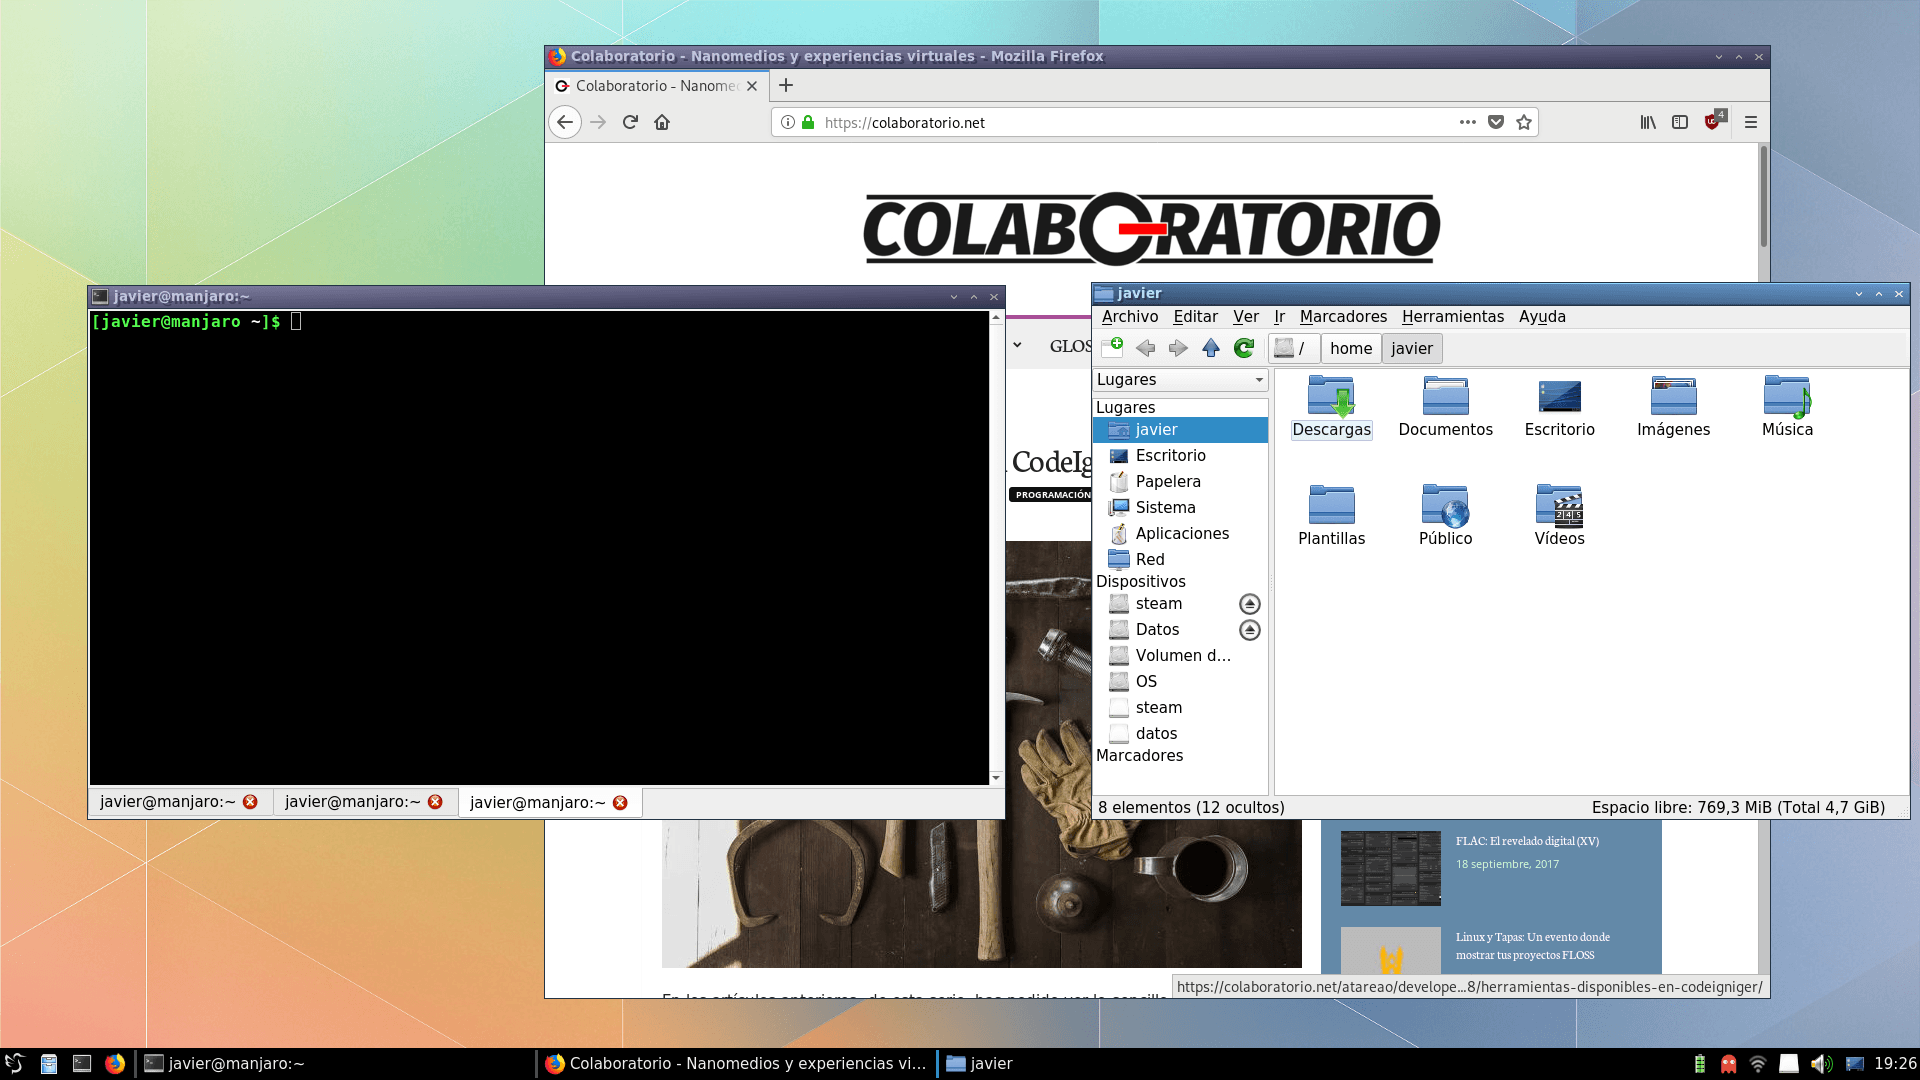Image resolution: width=1920 pixels, height=1080 pixels.
Task: Open the Documentos folder
Action: pos(1445,407)
